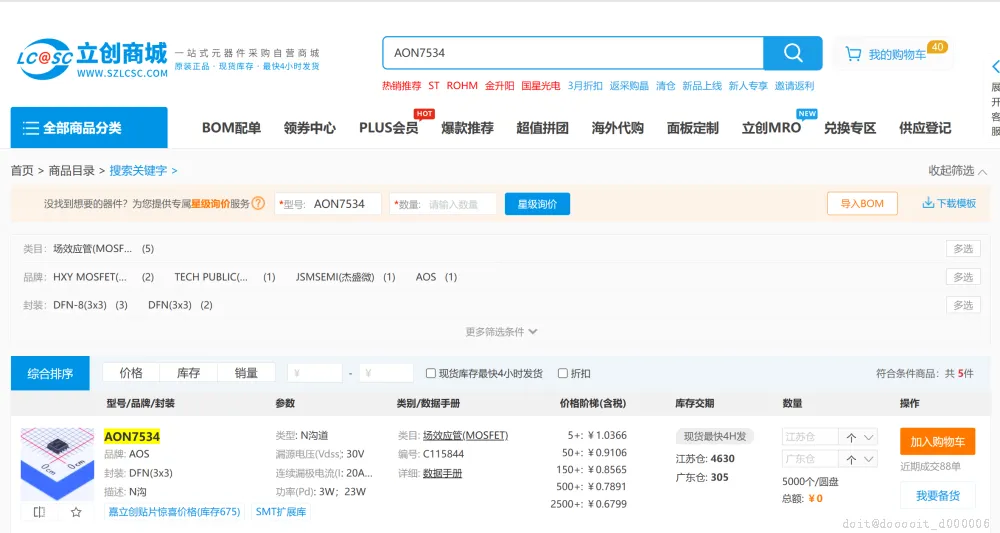This screenshot has width=1000, height=533.
Task: Click the ROHM hot search link
Action: pyautogui.click(x=462, y=85)
